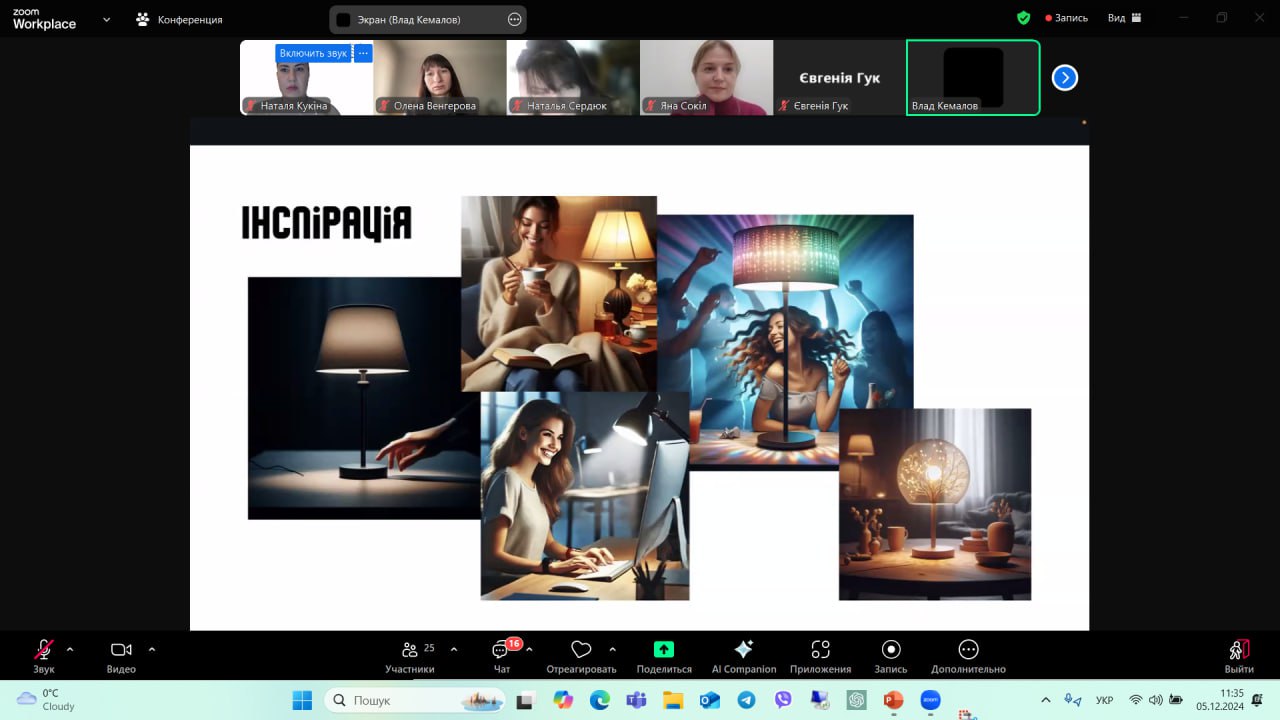The image size is (1280, 720).
Task: Click the green Поделиться share screen icon
Action: pyautogui.click(x=664, y=650)
